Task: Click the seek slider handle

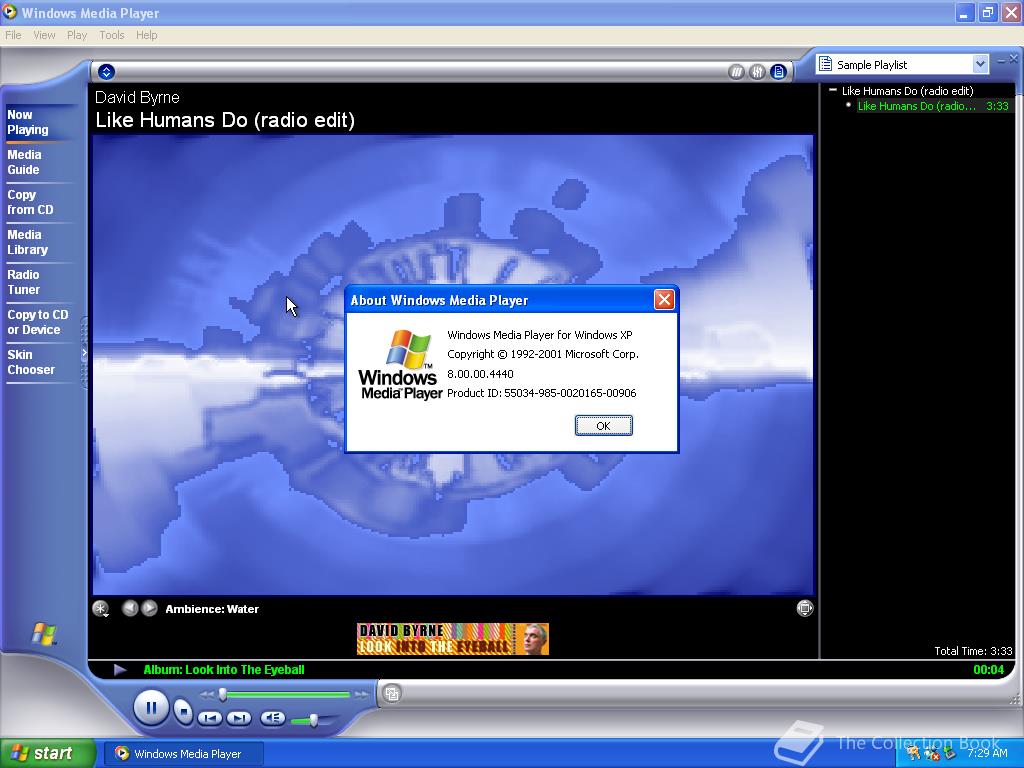Action: click(223, 694)
